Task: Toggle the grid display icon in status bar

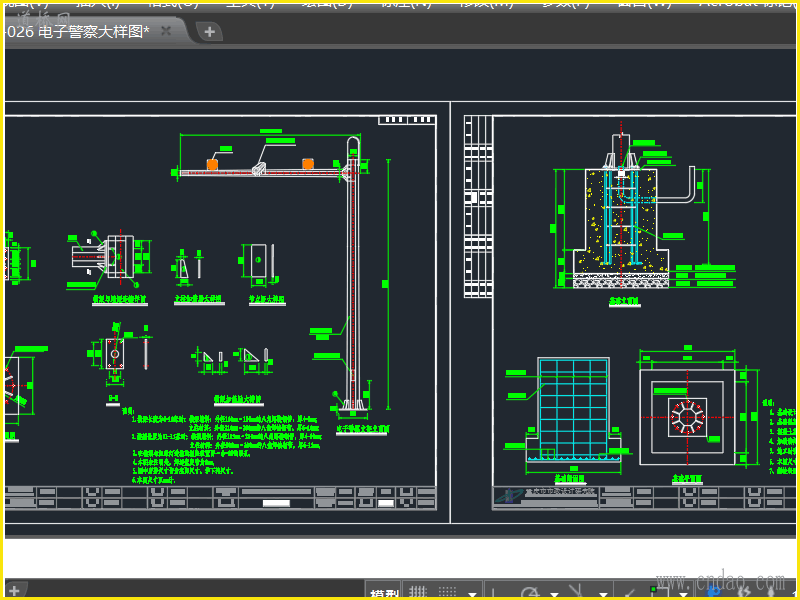Action: pyautogui.click(x=419, y=593)
